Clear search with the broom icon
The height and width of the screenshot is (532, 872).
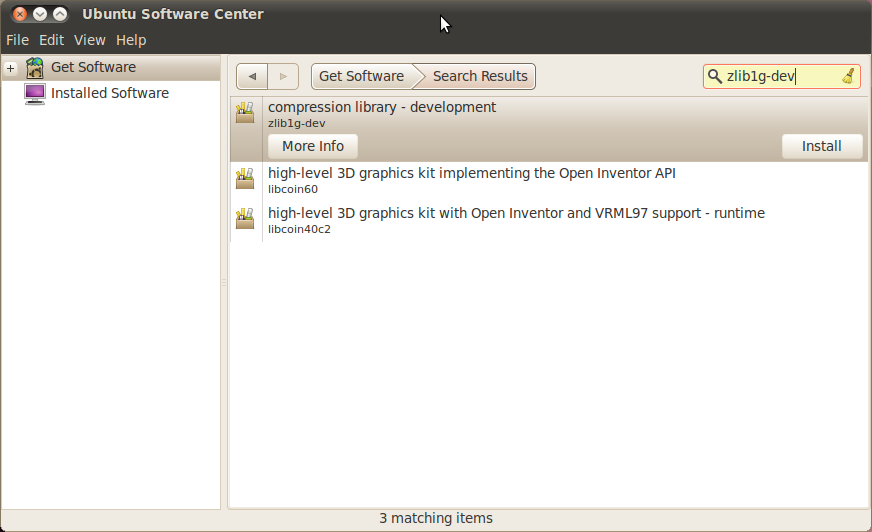click(848, 76)
